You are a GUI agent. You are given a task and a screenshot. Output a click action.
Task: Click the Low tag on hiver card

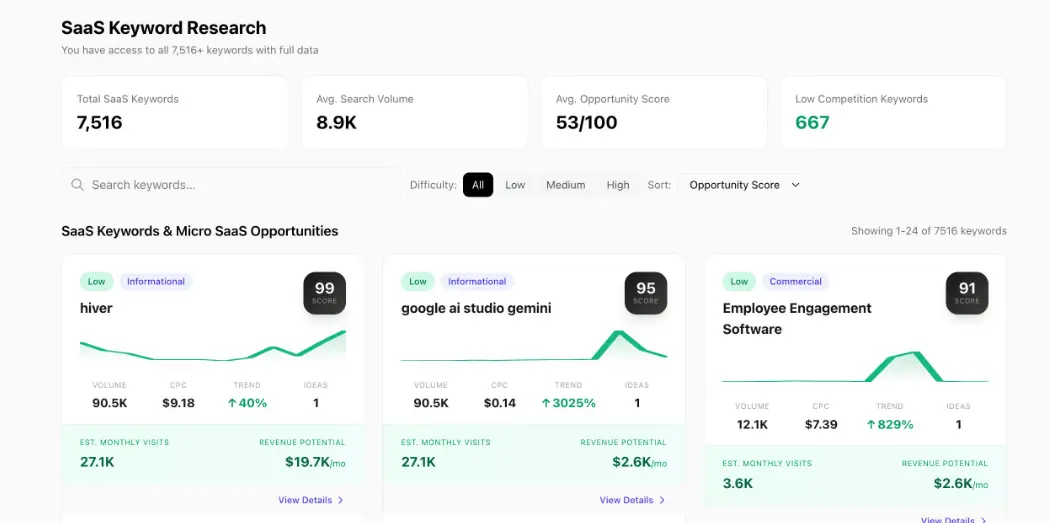[96, 281]
